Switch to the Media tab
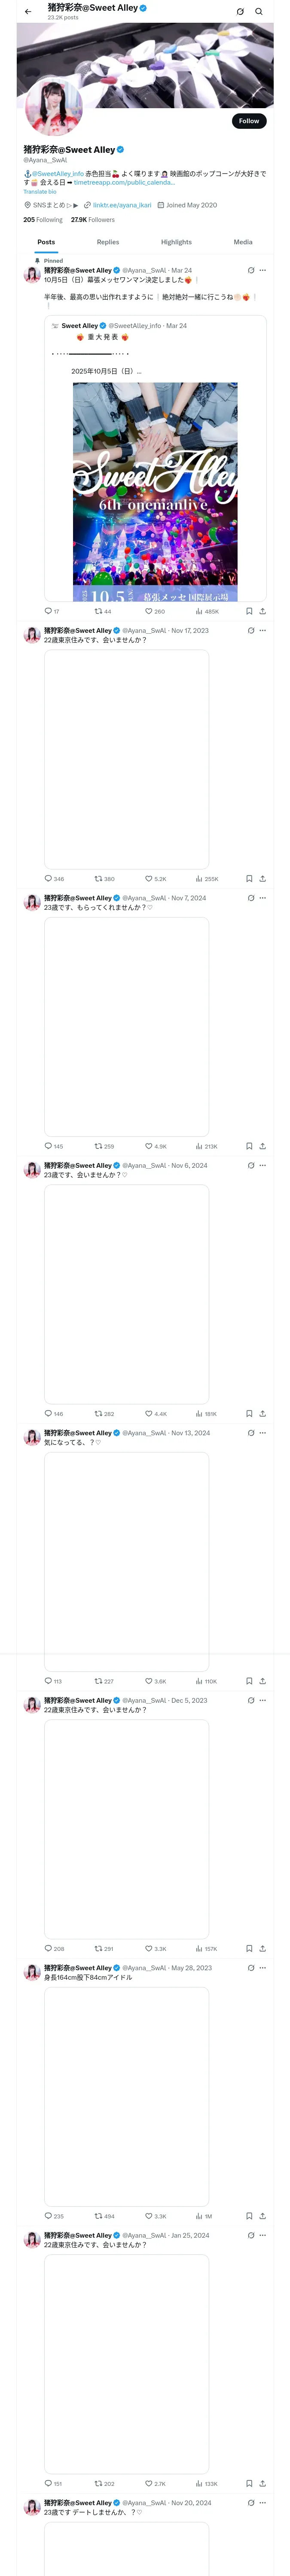Viewport: 290px width, 2576px height. 243,242
